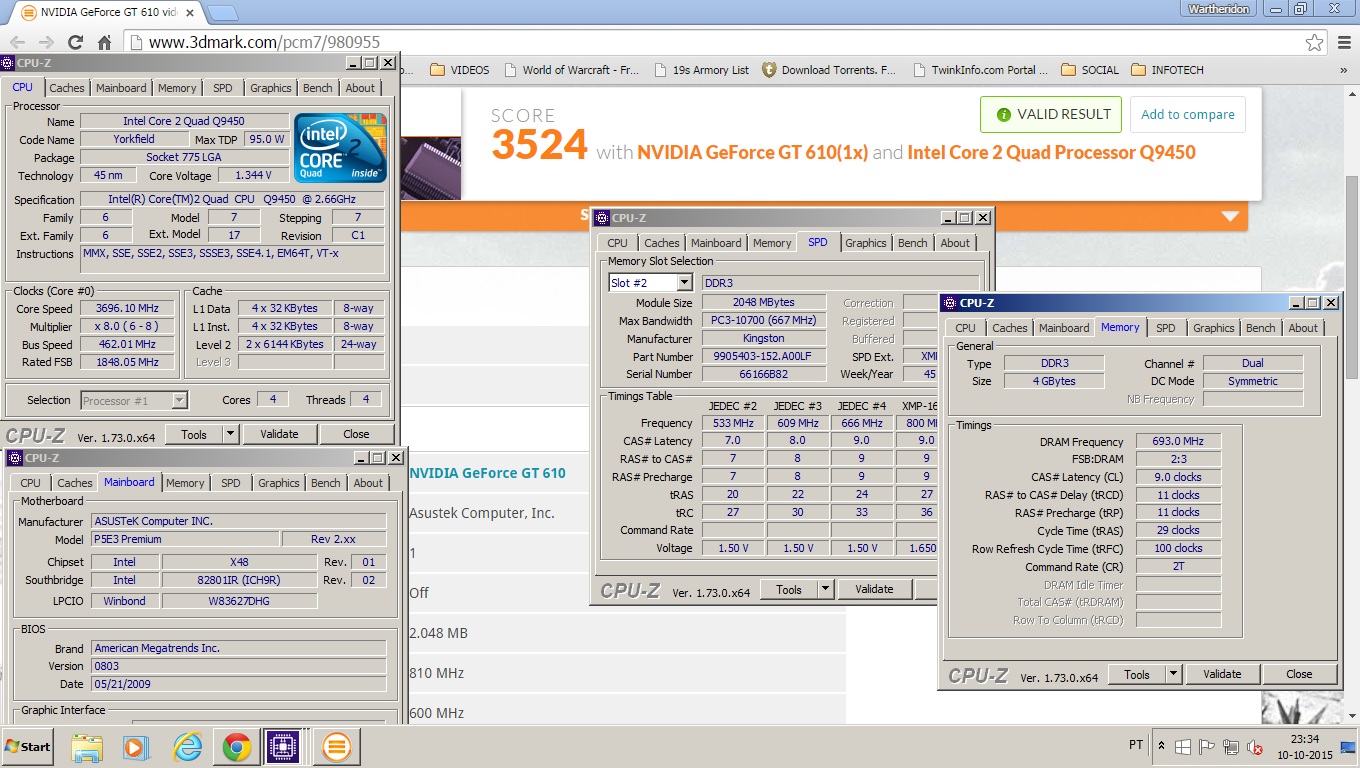1360x768 pixels.
Task: Click Part Number 9905403-152.A00LF field
Action: [x=763, y=356]
